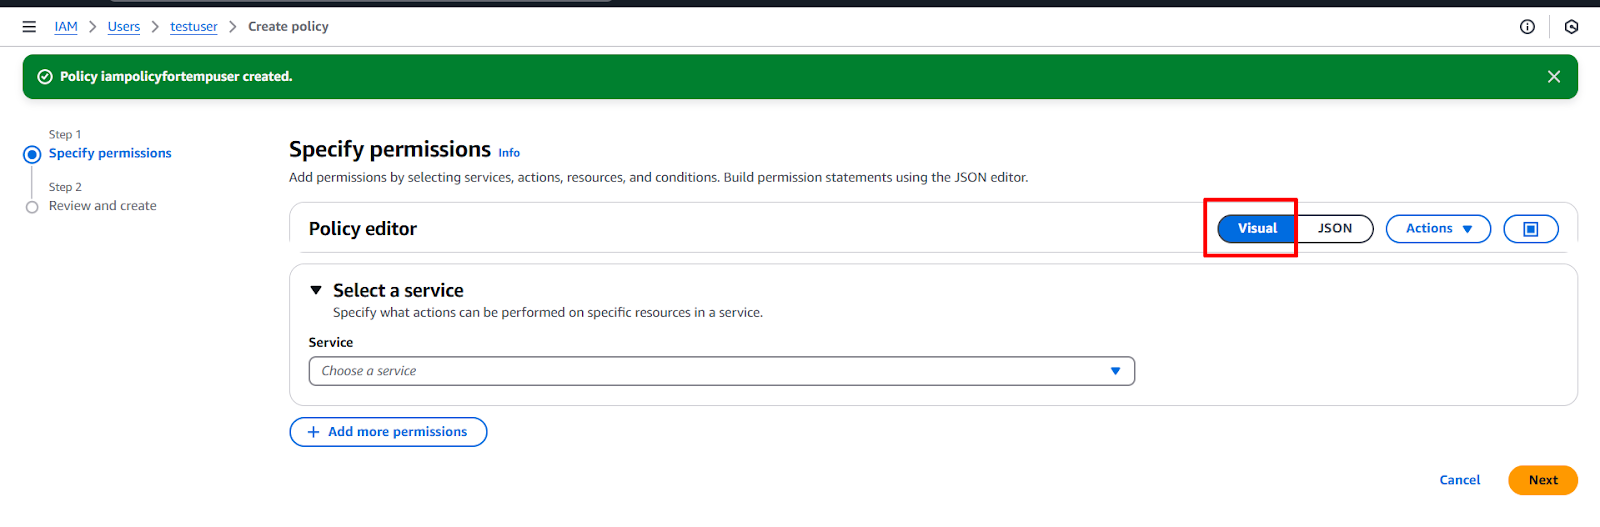Select Step 2 Review and create
1600x527 pixels.
[103, 206]
